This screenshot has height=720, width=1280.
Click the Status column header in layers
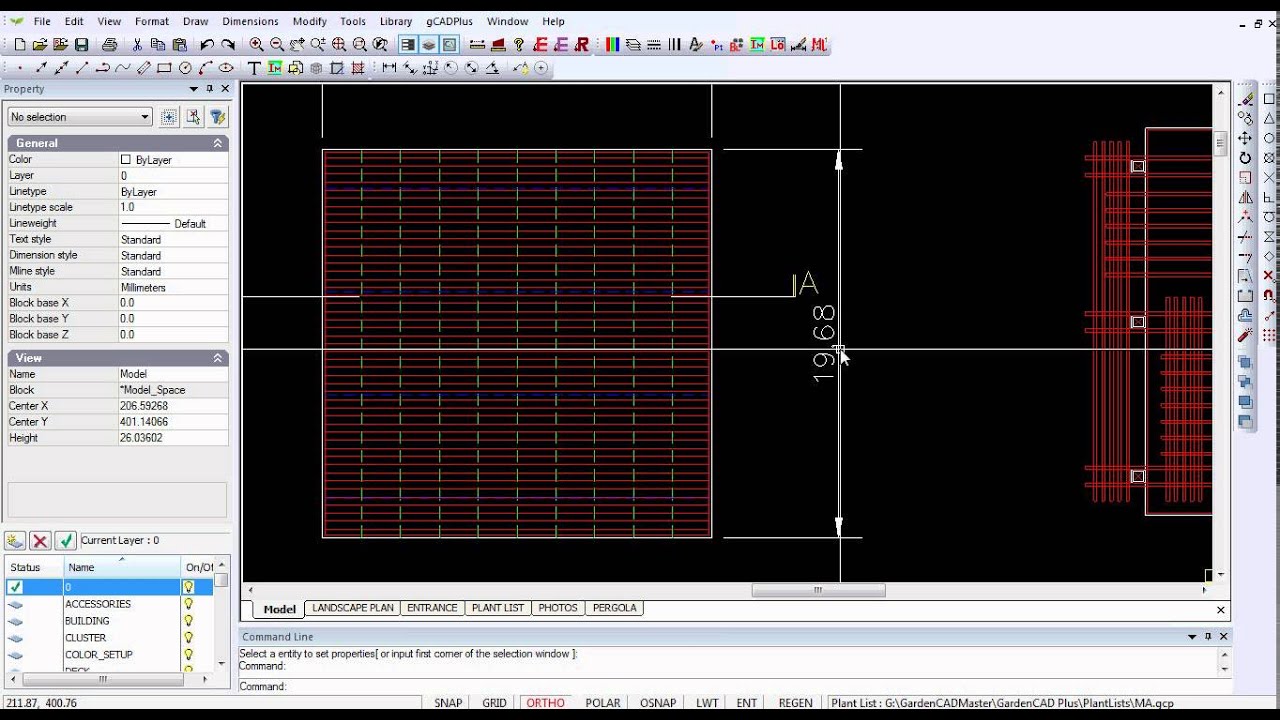click(34, 567)
